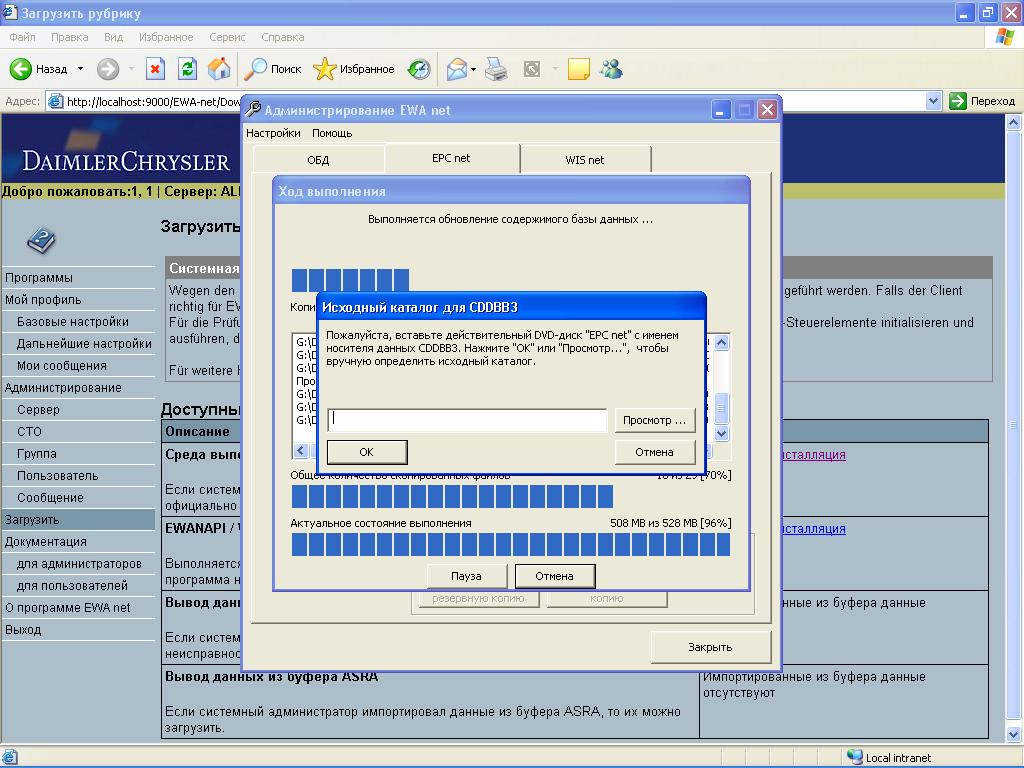The height and width of the screenshot is (768, 1024).
Task: Click the Forward arrow icon in the browser toolbar
Action: click(108, 69)
